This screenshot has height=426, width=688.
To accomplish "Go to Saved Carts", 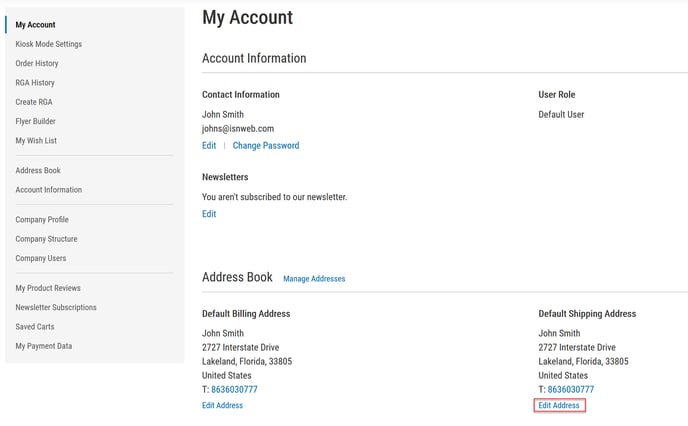I will click(x=35, y=327).
